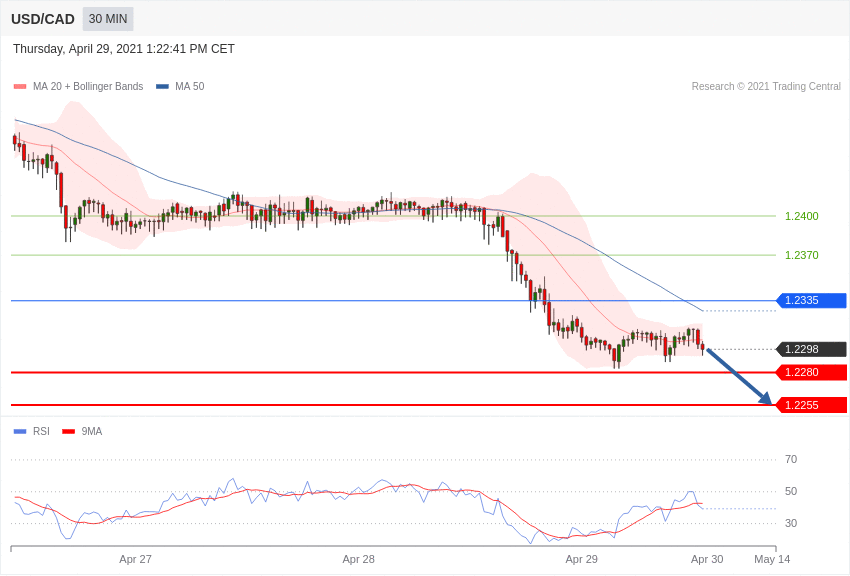Click the blue 1.2335 pivot price tag
Screen dimensions: 850x576
click(x=812, y=300)
